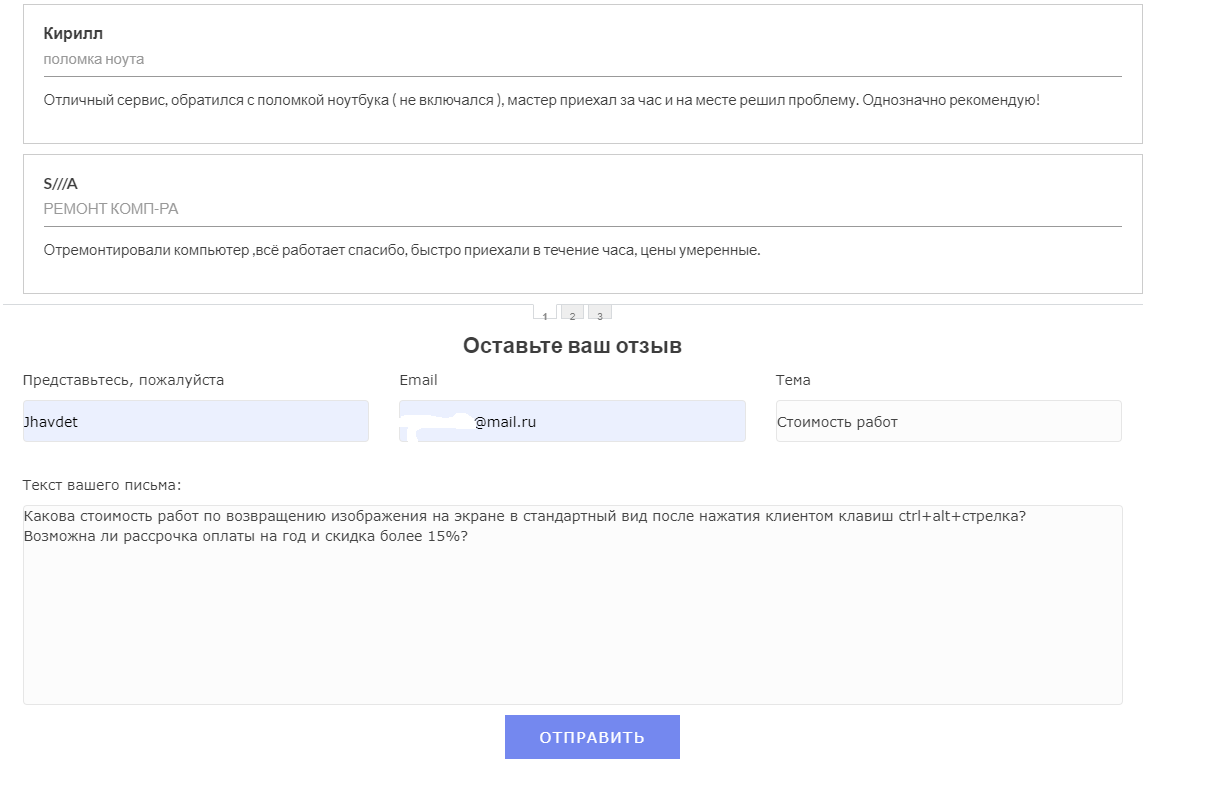Click review subject поломка ноута
The image size is (1209, 792).
tap(94, 59)
